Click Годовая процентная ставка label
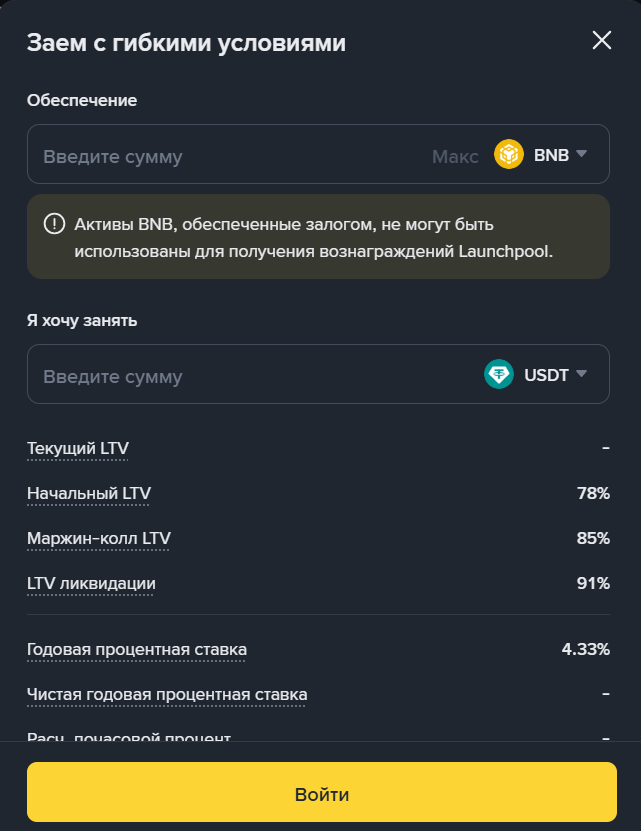 [137, 650]
